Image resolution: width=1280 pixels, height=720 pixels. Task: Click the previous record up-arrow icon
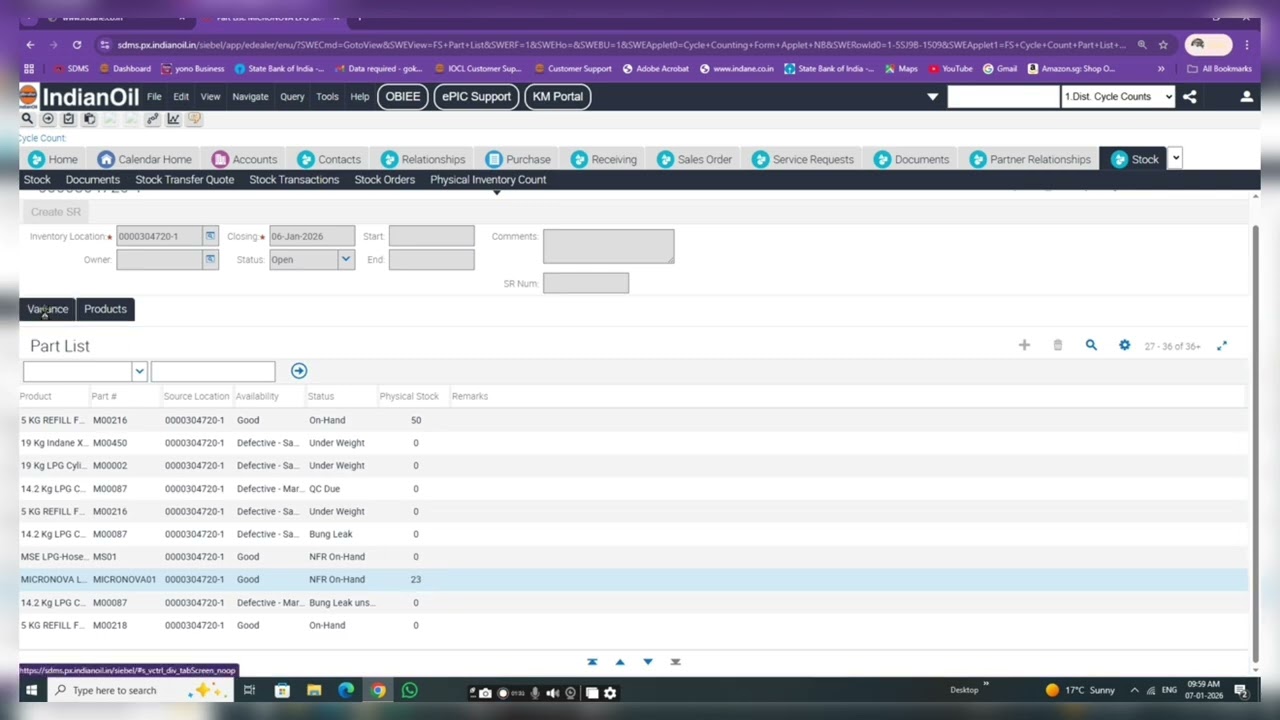click(620, 662)
